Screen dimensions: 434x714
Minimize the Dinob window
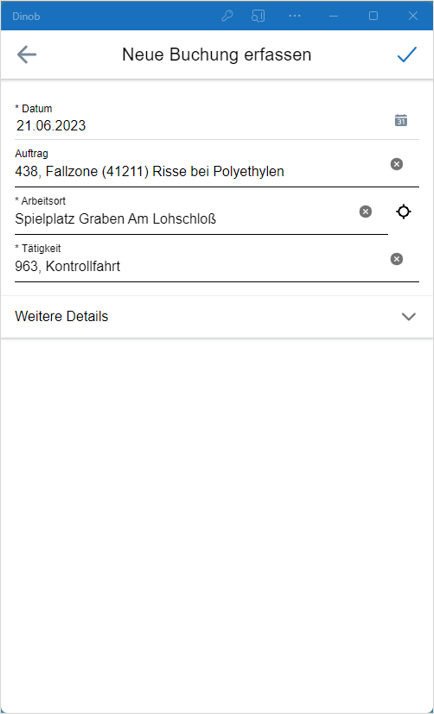(334, 16)
